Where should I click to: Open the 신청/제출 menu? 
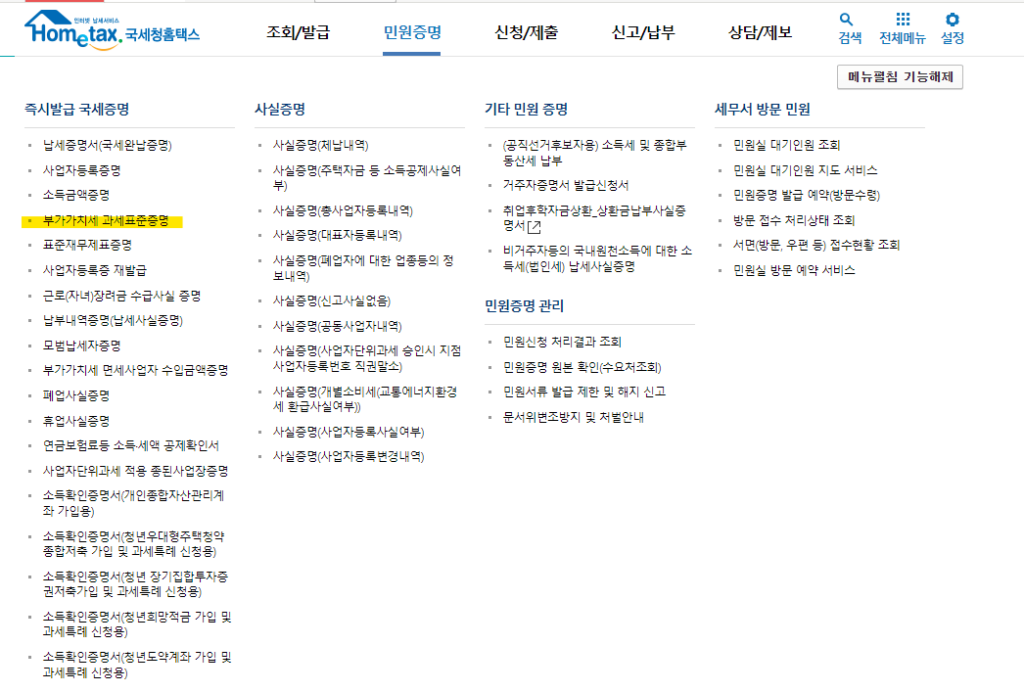(526, 32)
